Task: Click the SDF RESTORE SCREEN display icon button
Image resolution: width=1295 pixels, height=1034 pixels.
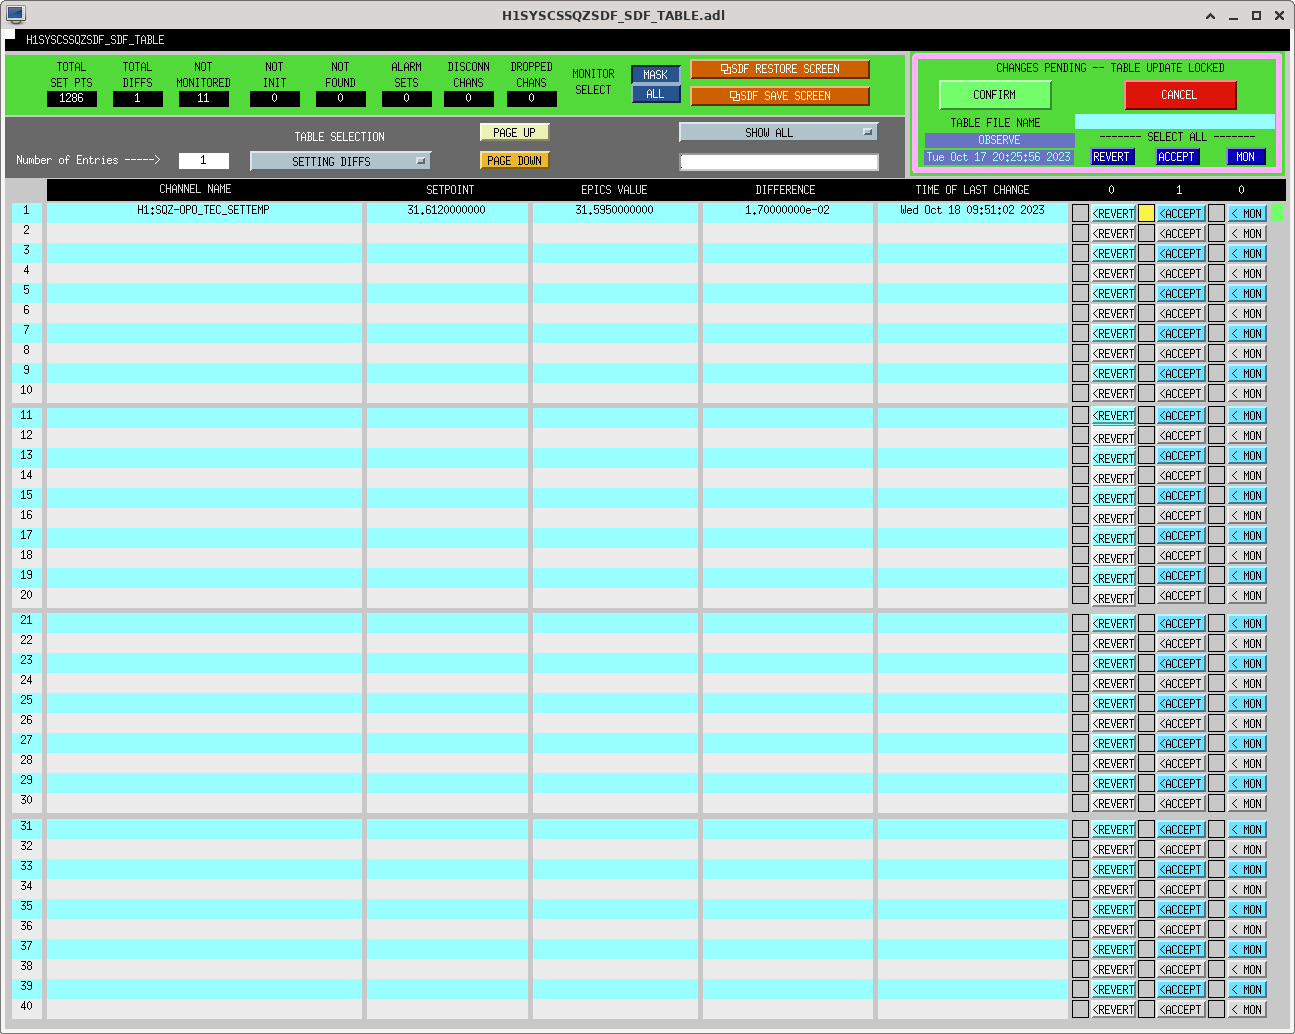Action: (x=779, y=69)
